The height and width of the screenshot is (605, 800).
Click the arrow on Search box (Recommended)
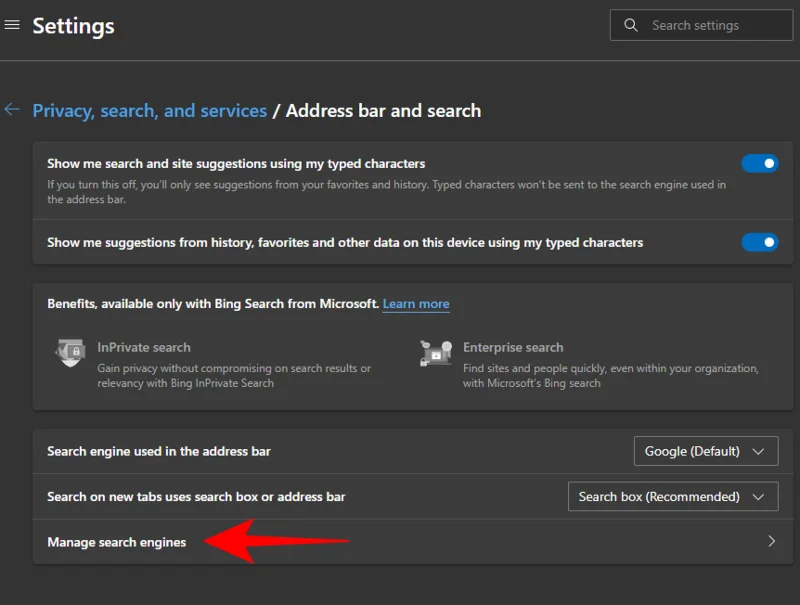click(x=759, y=496)
